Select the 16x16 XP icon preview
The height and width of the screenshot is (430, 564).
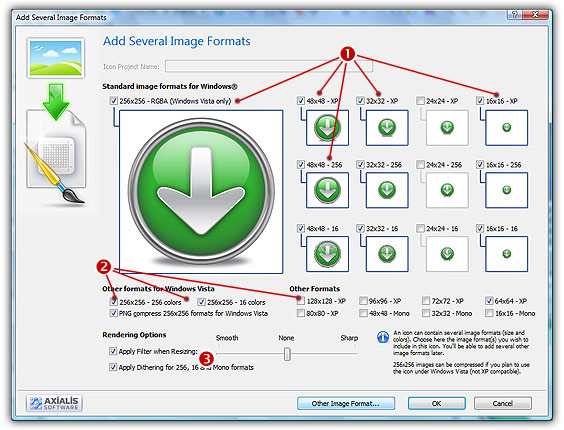point(506,128)
